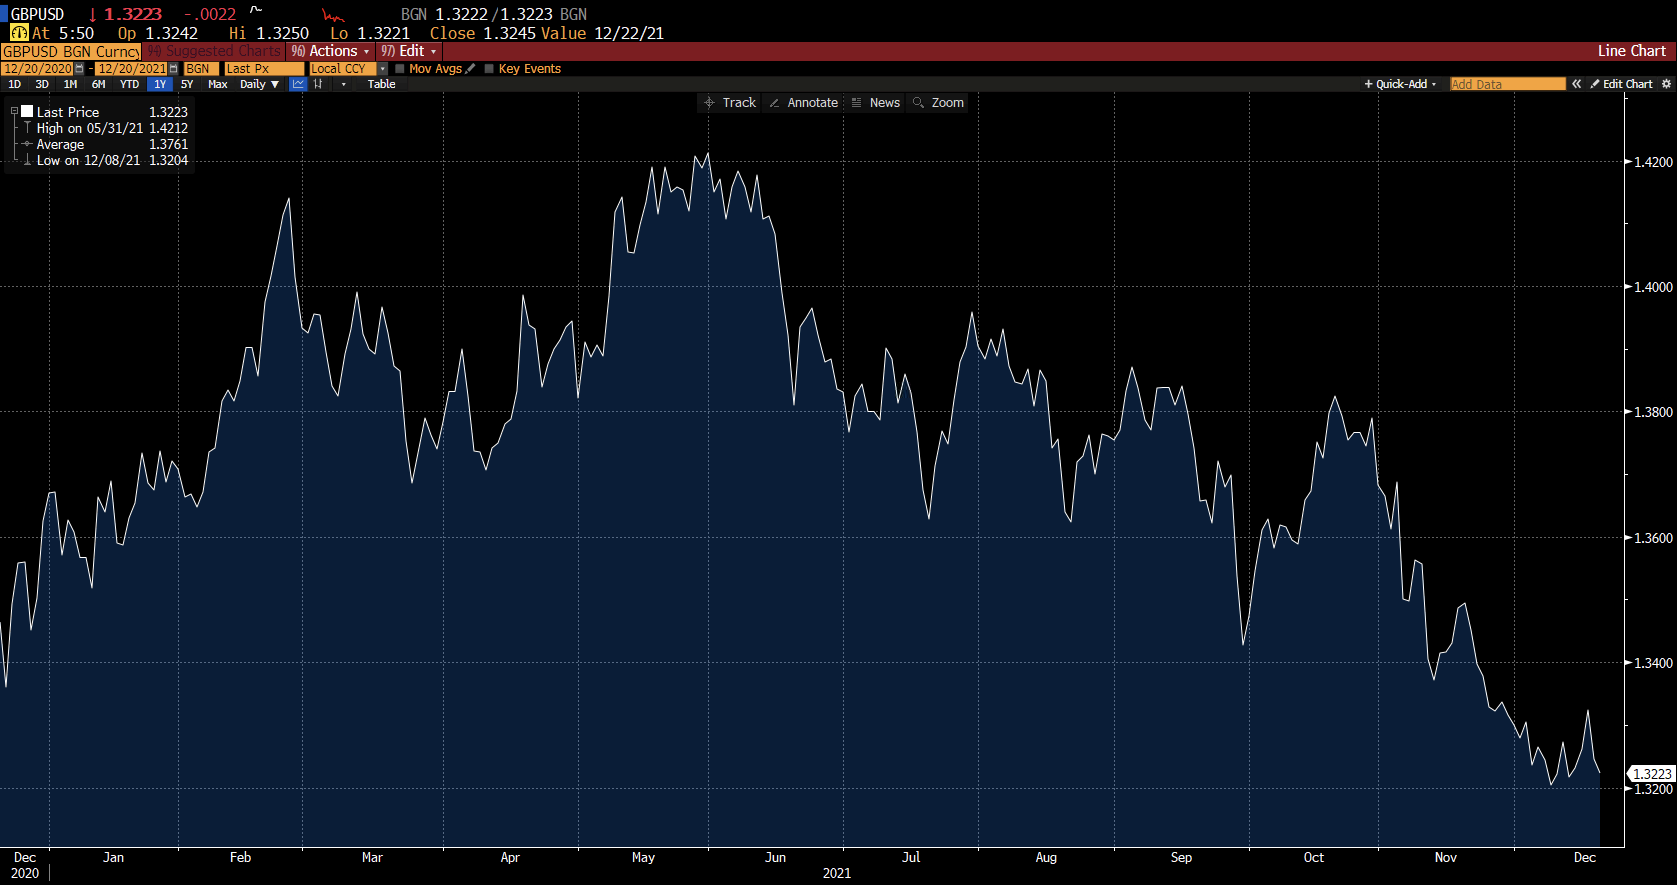Click the May x-axis month label
Viewport: 1677px width, 885px height.
pos(643,857)
